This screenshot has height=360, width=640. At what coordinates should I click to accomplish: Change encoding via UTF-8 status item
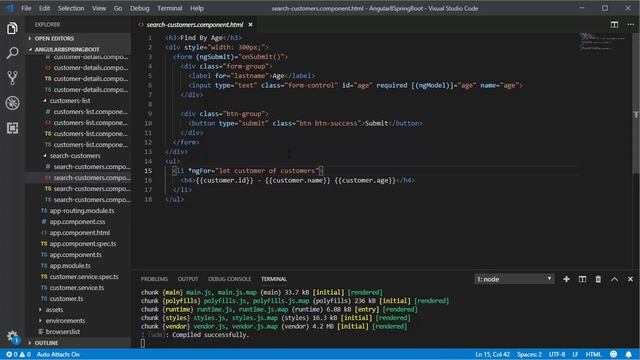557,354
